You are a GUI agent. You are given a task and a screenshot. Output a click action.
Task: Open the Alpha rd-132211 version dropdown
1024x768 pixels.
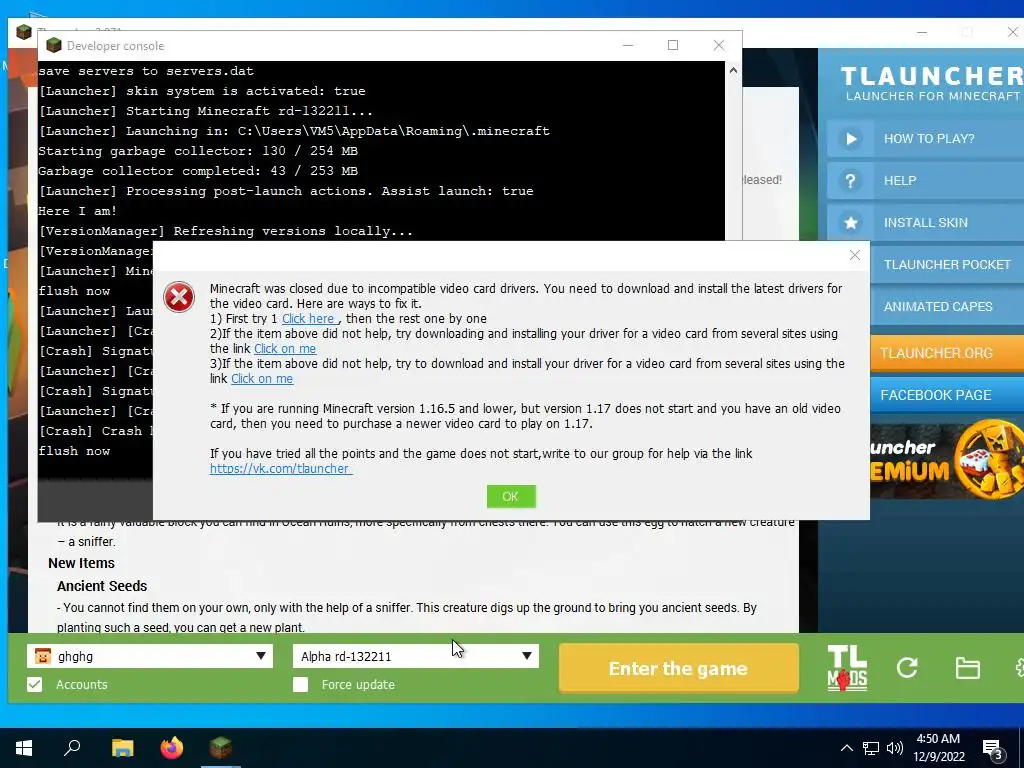point(415,656)
